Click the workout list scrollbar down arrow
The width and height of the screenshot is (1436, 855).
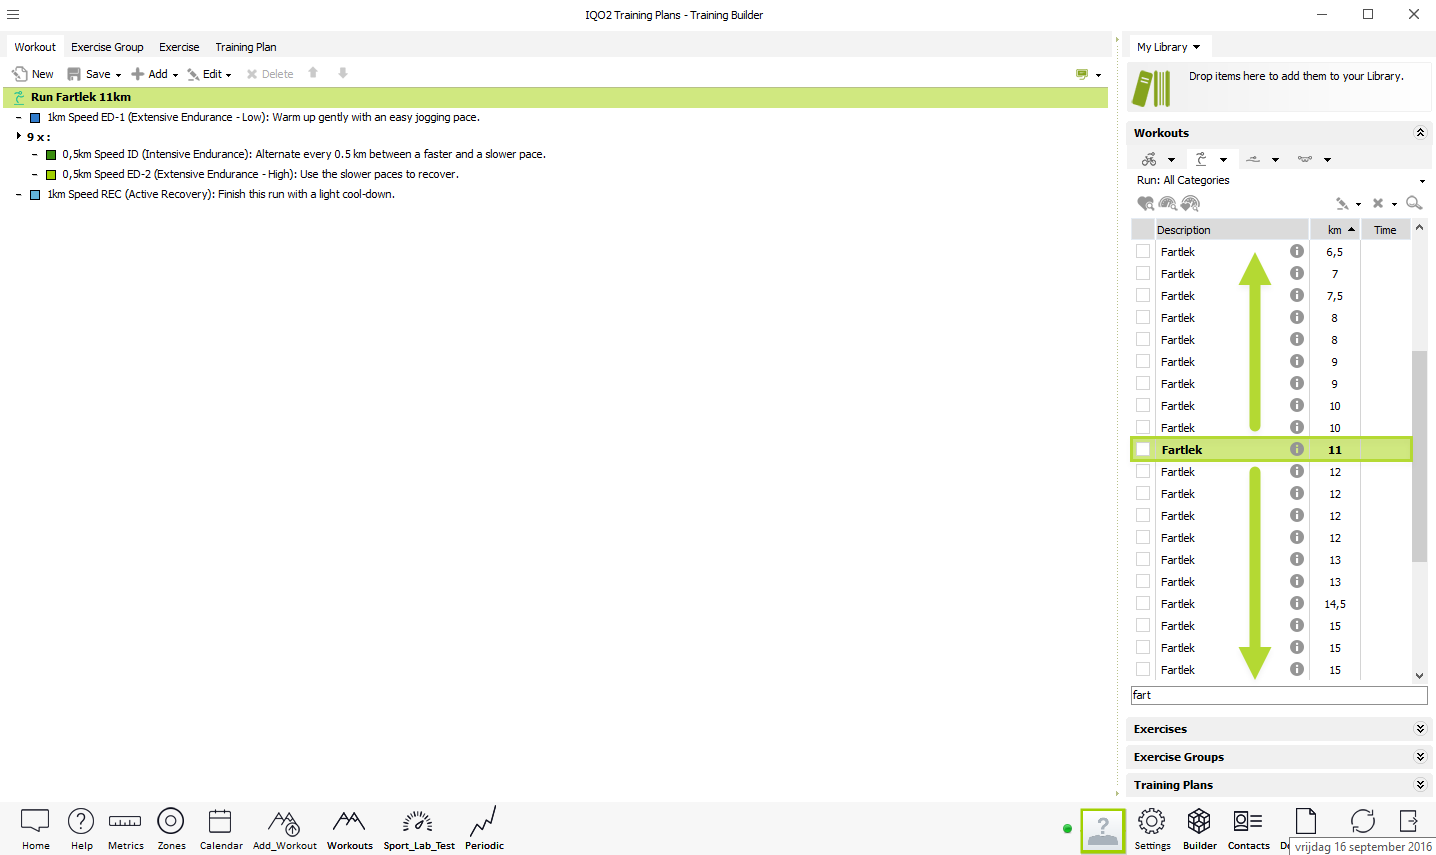coord(1419,676)
